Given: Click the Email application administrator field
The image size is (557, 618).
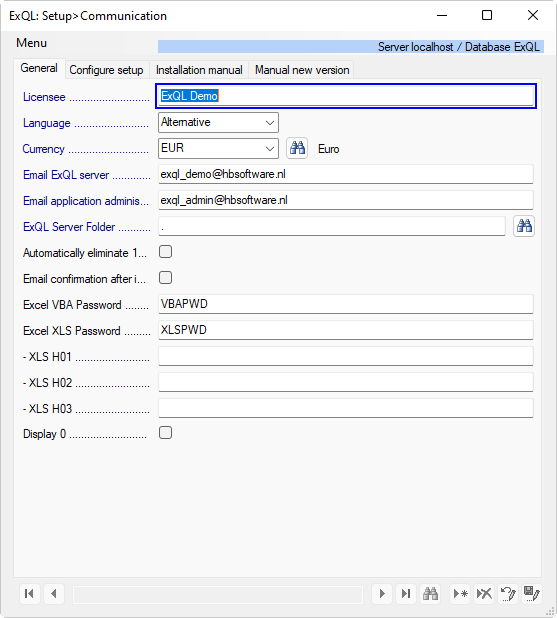Looking at the screenshot, I should point(346,200).
